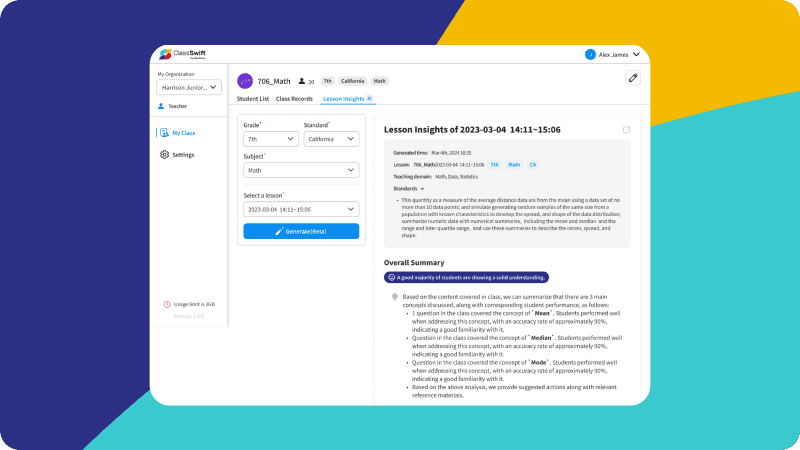This screenshot has width=800, height=450.
Task: Open the Grade 7th dropdown
Action: (x=271, y=139)
